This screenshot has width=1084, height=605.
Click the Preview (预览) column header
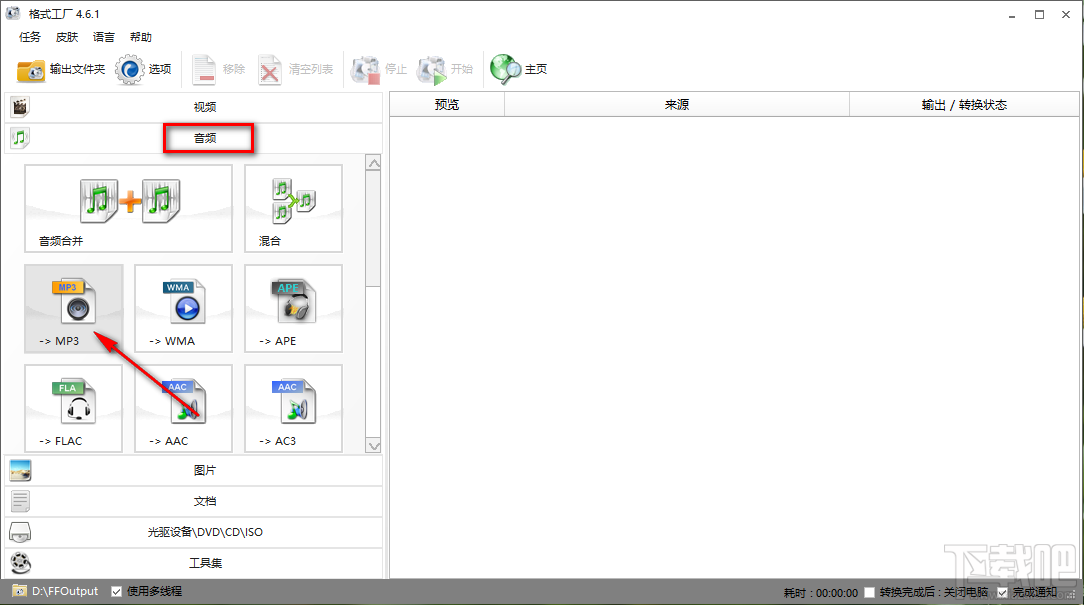point(447,104)
